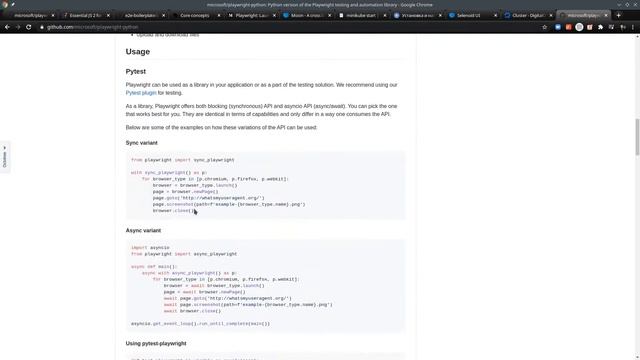Viewport: 640px width, 360px height.
Task: Go back with the browser back arrow
Action: (x=7, y=27)
